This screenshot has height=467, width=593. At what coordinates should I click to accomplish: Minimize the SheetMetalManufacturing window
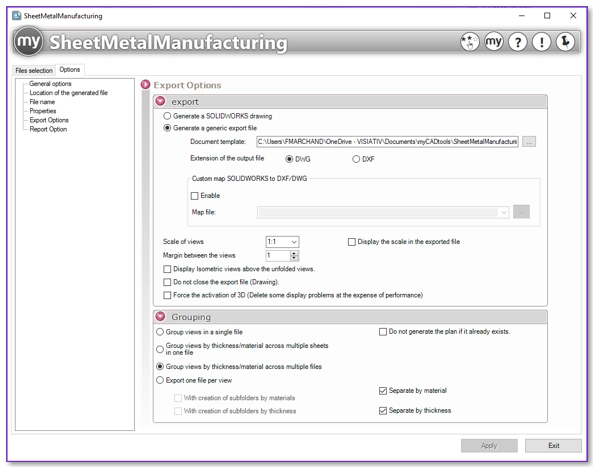522,16
